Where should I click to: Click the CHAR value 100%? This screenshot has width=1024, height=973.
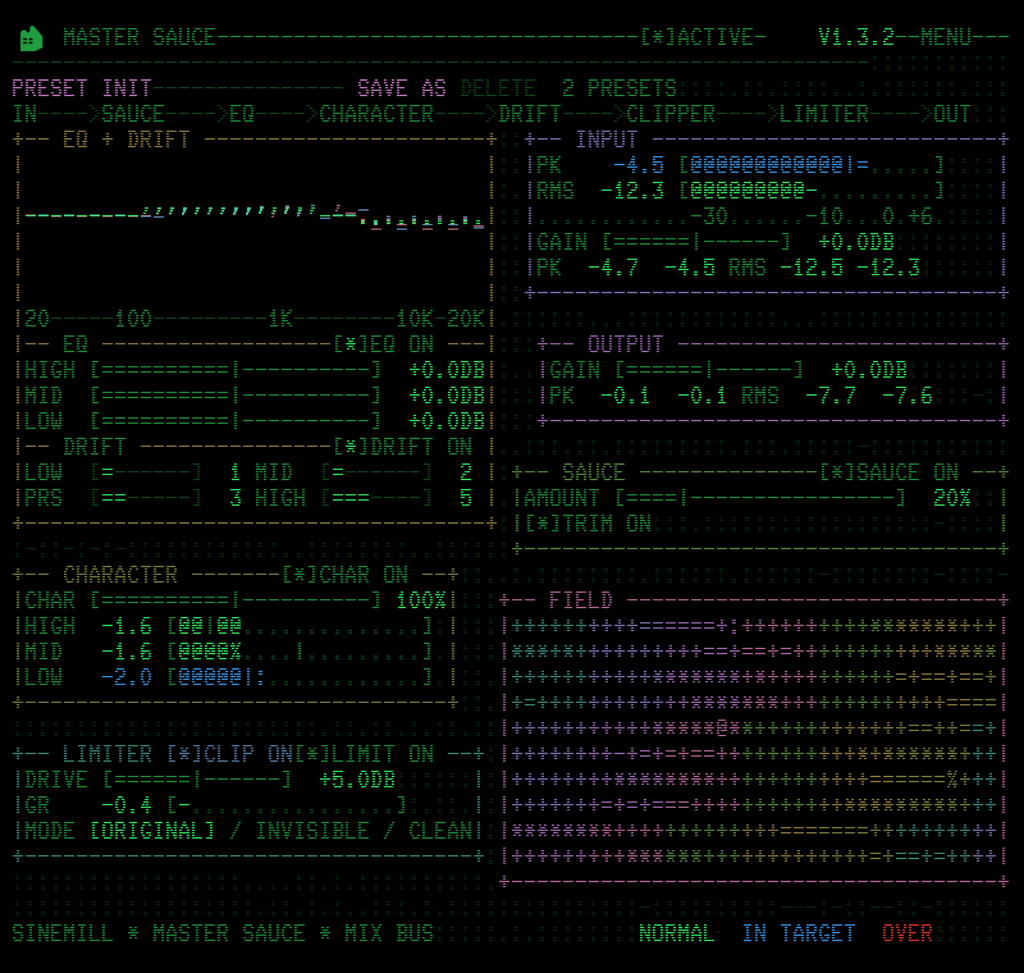421,600
